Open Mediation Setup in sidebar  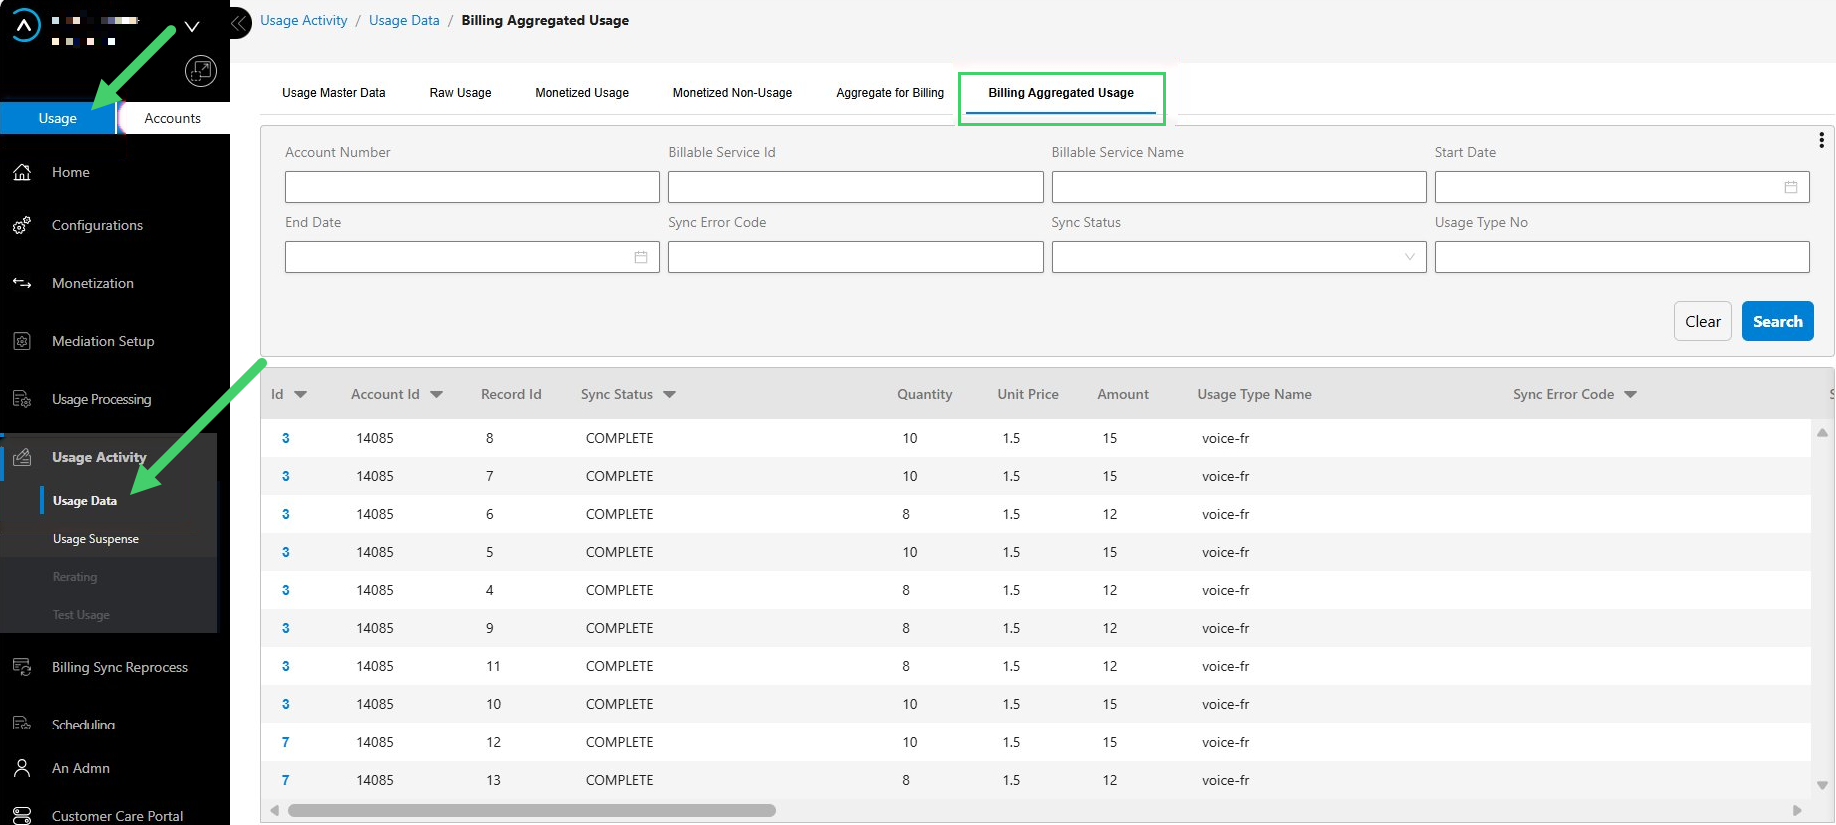click(x=103, y=341)
